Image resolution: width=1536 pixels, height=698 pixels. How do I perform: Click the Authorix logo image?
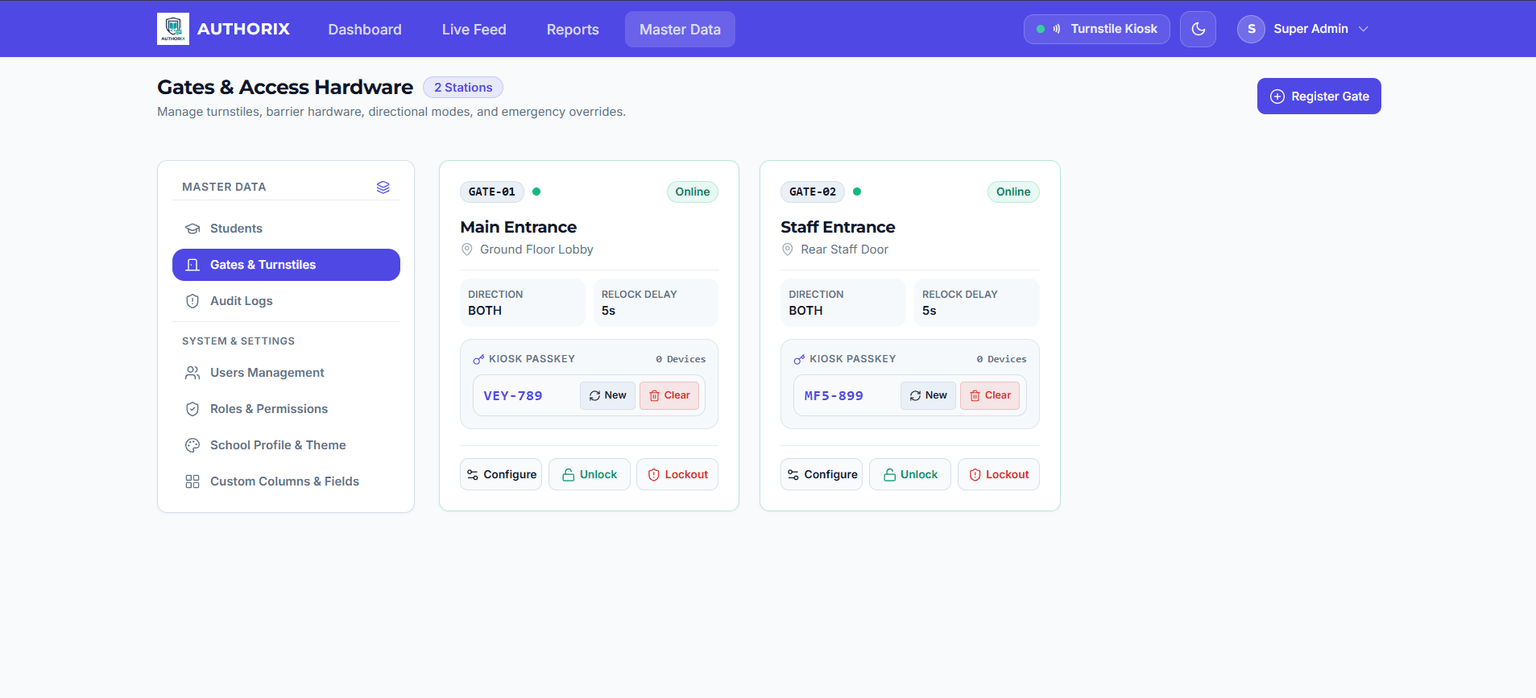(x=173, y=29)
